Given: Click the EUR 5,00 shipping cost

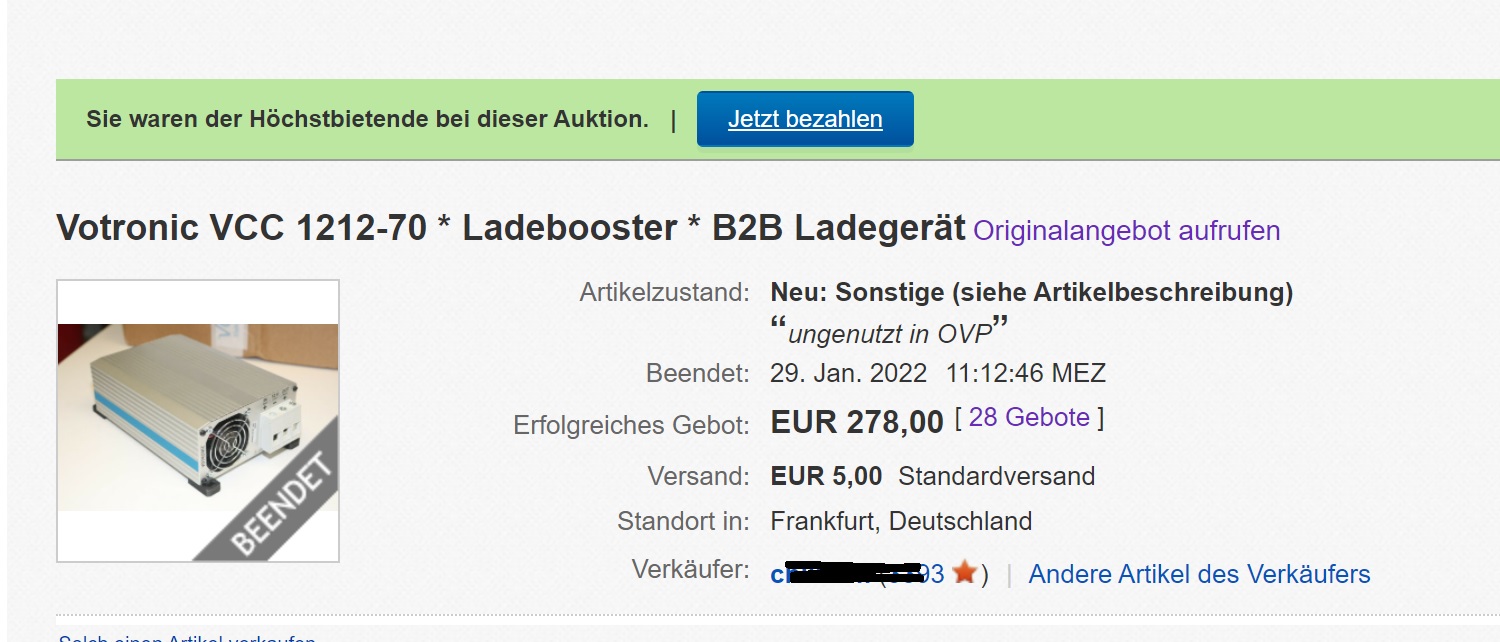Looking at the screenshot, I should coord(827,476).
